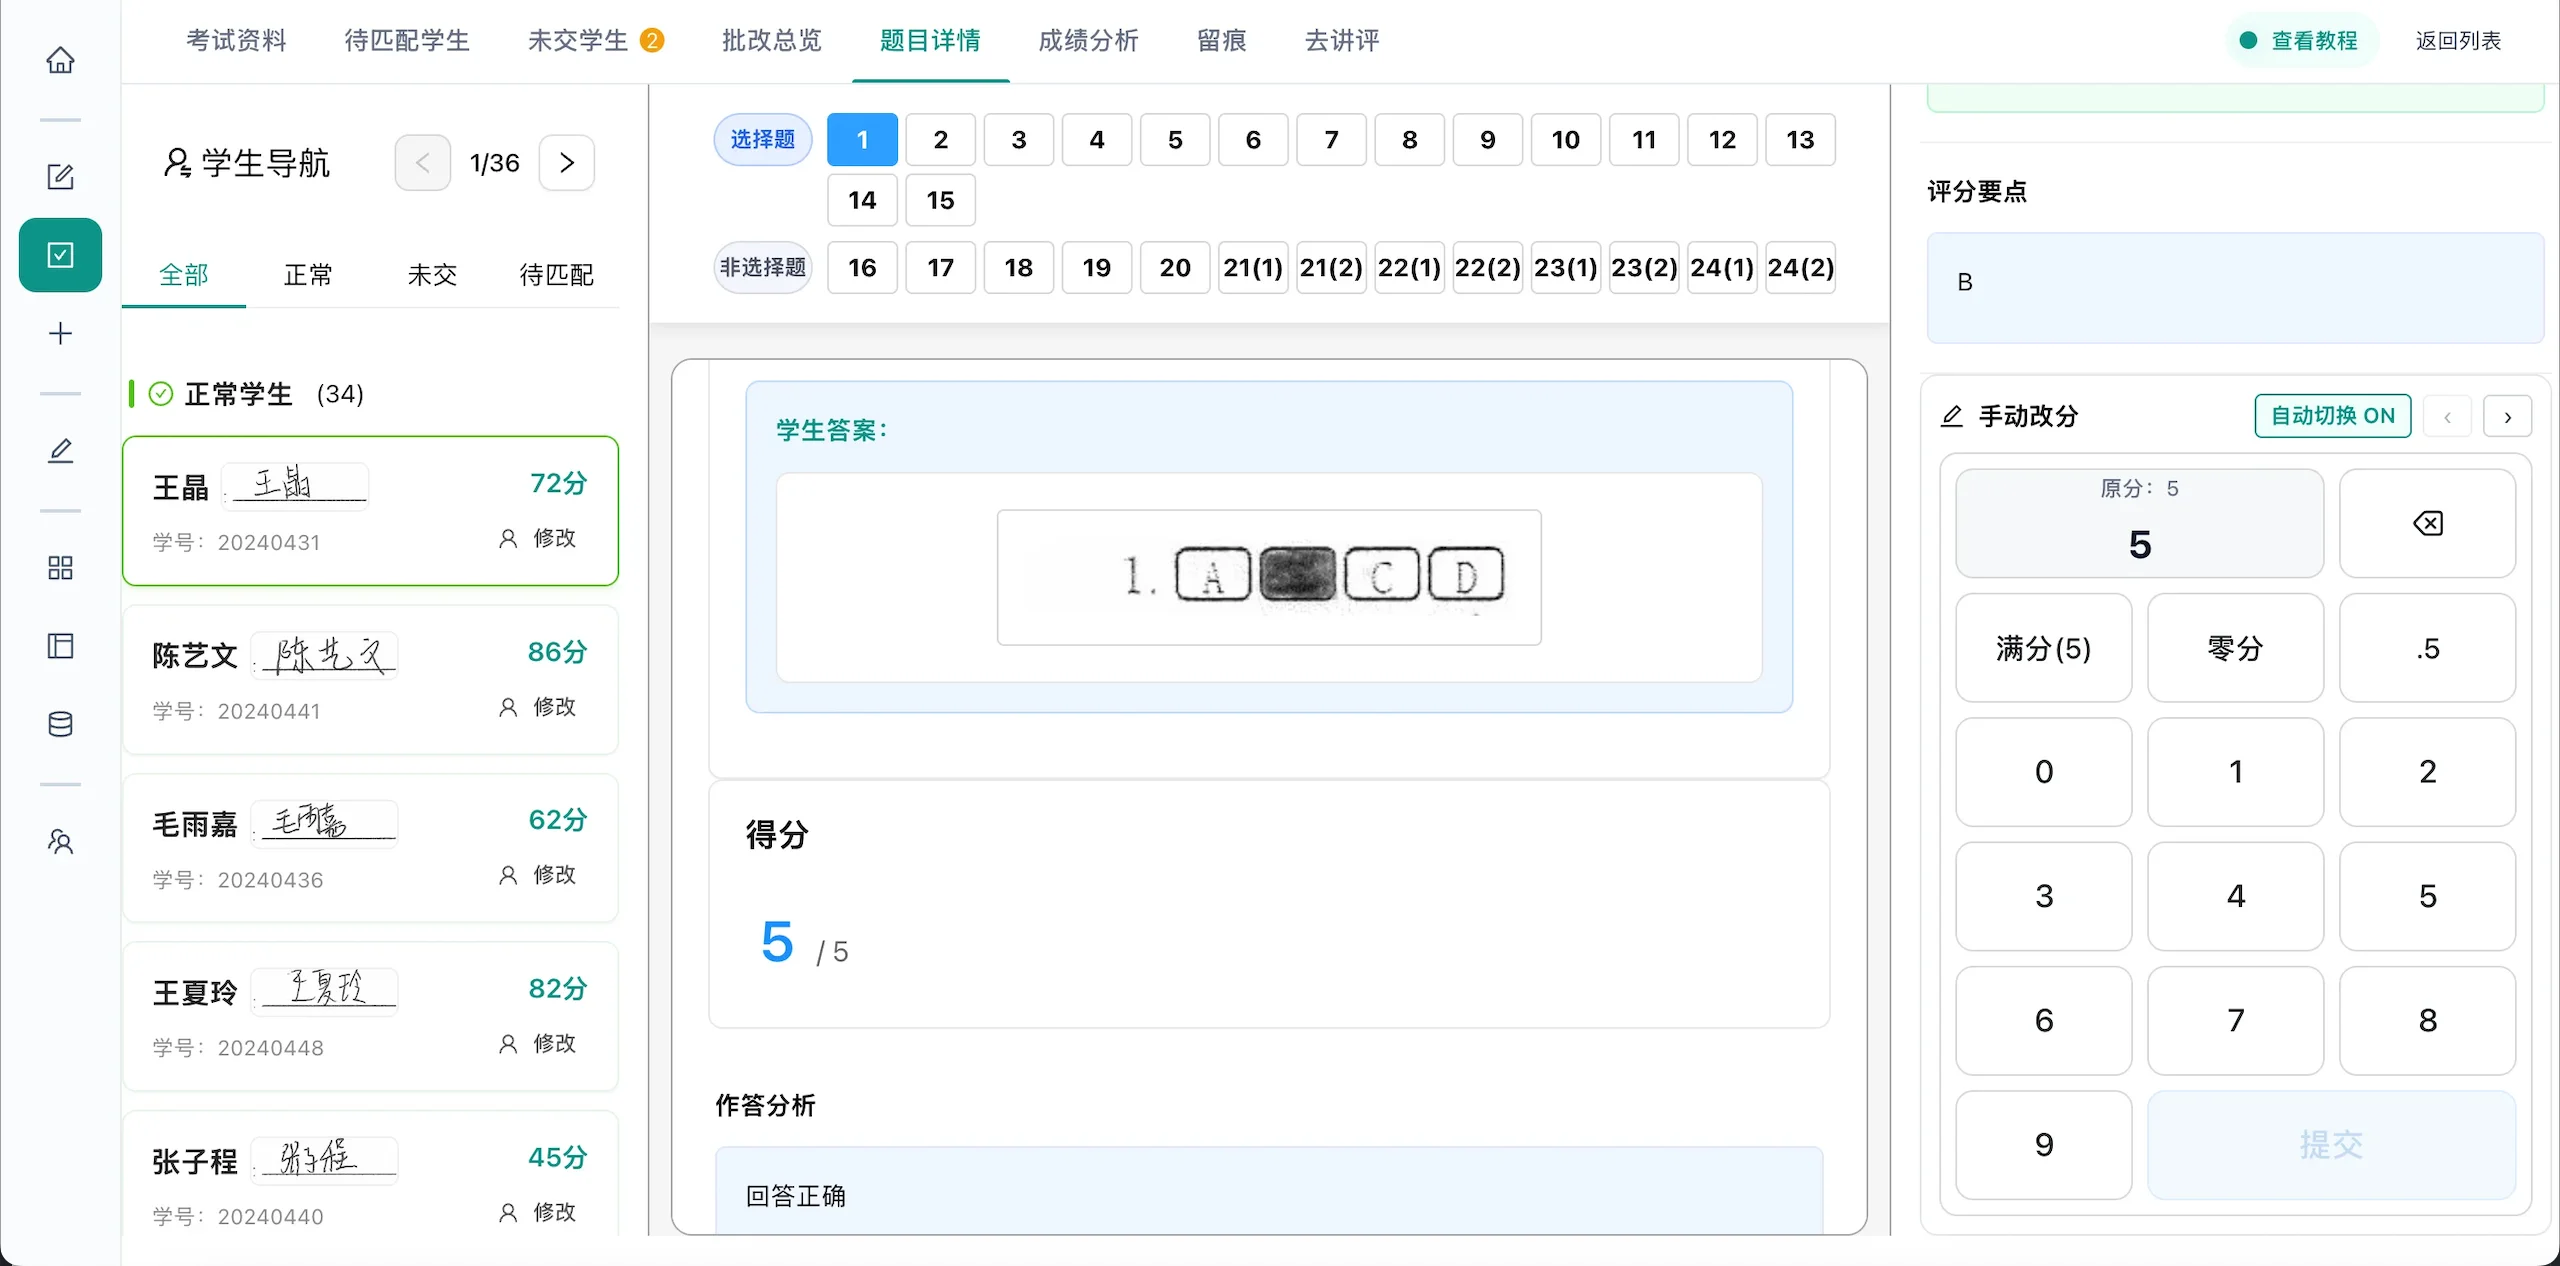Click 学号 20240440 text
Viewport: 2560px width, 1266px height.
(238, 1217)
